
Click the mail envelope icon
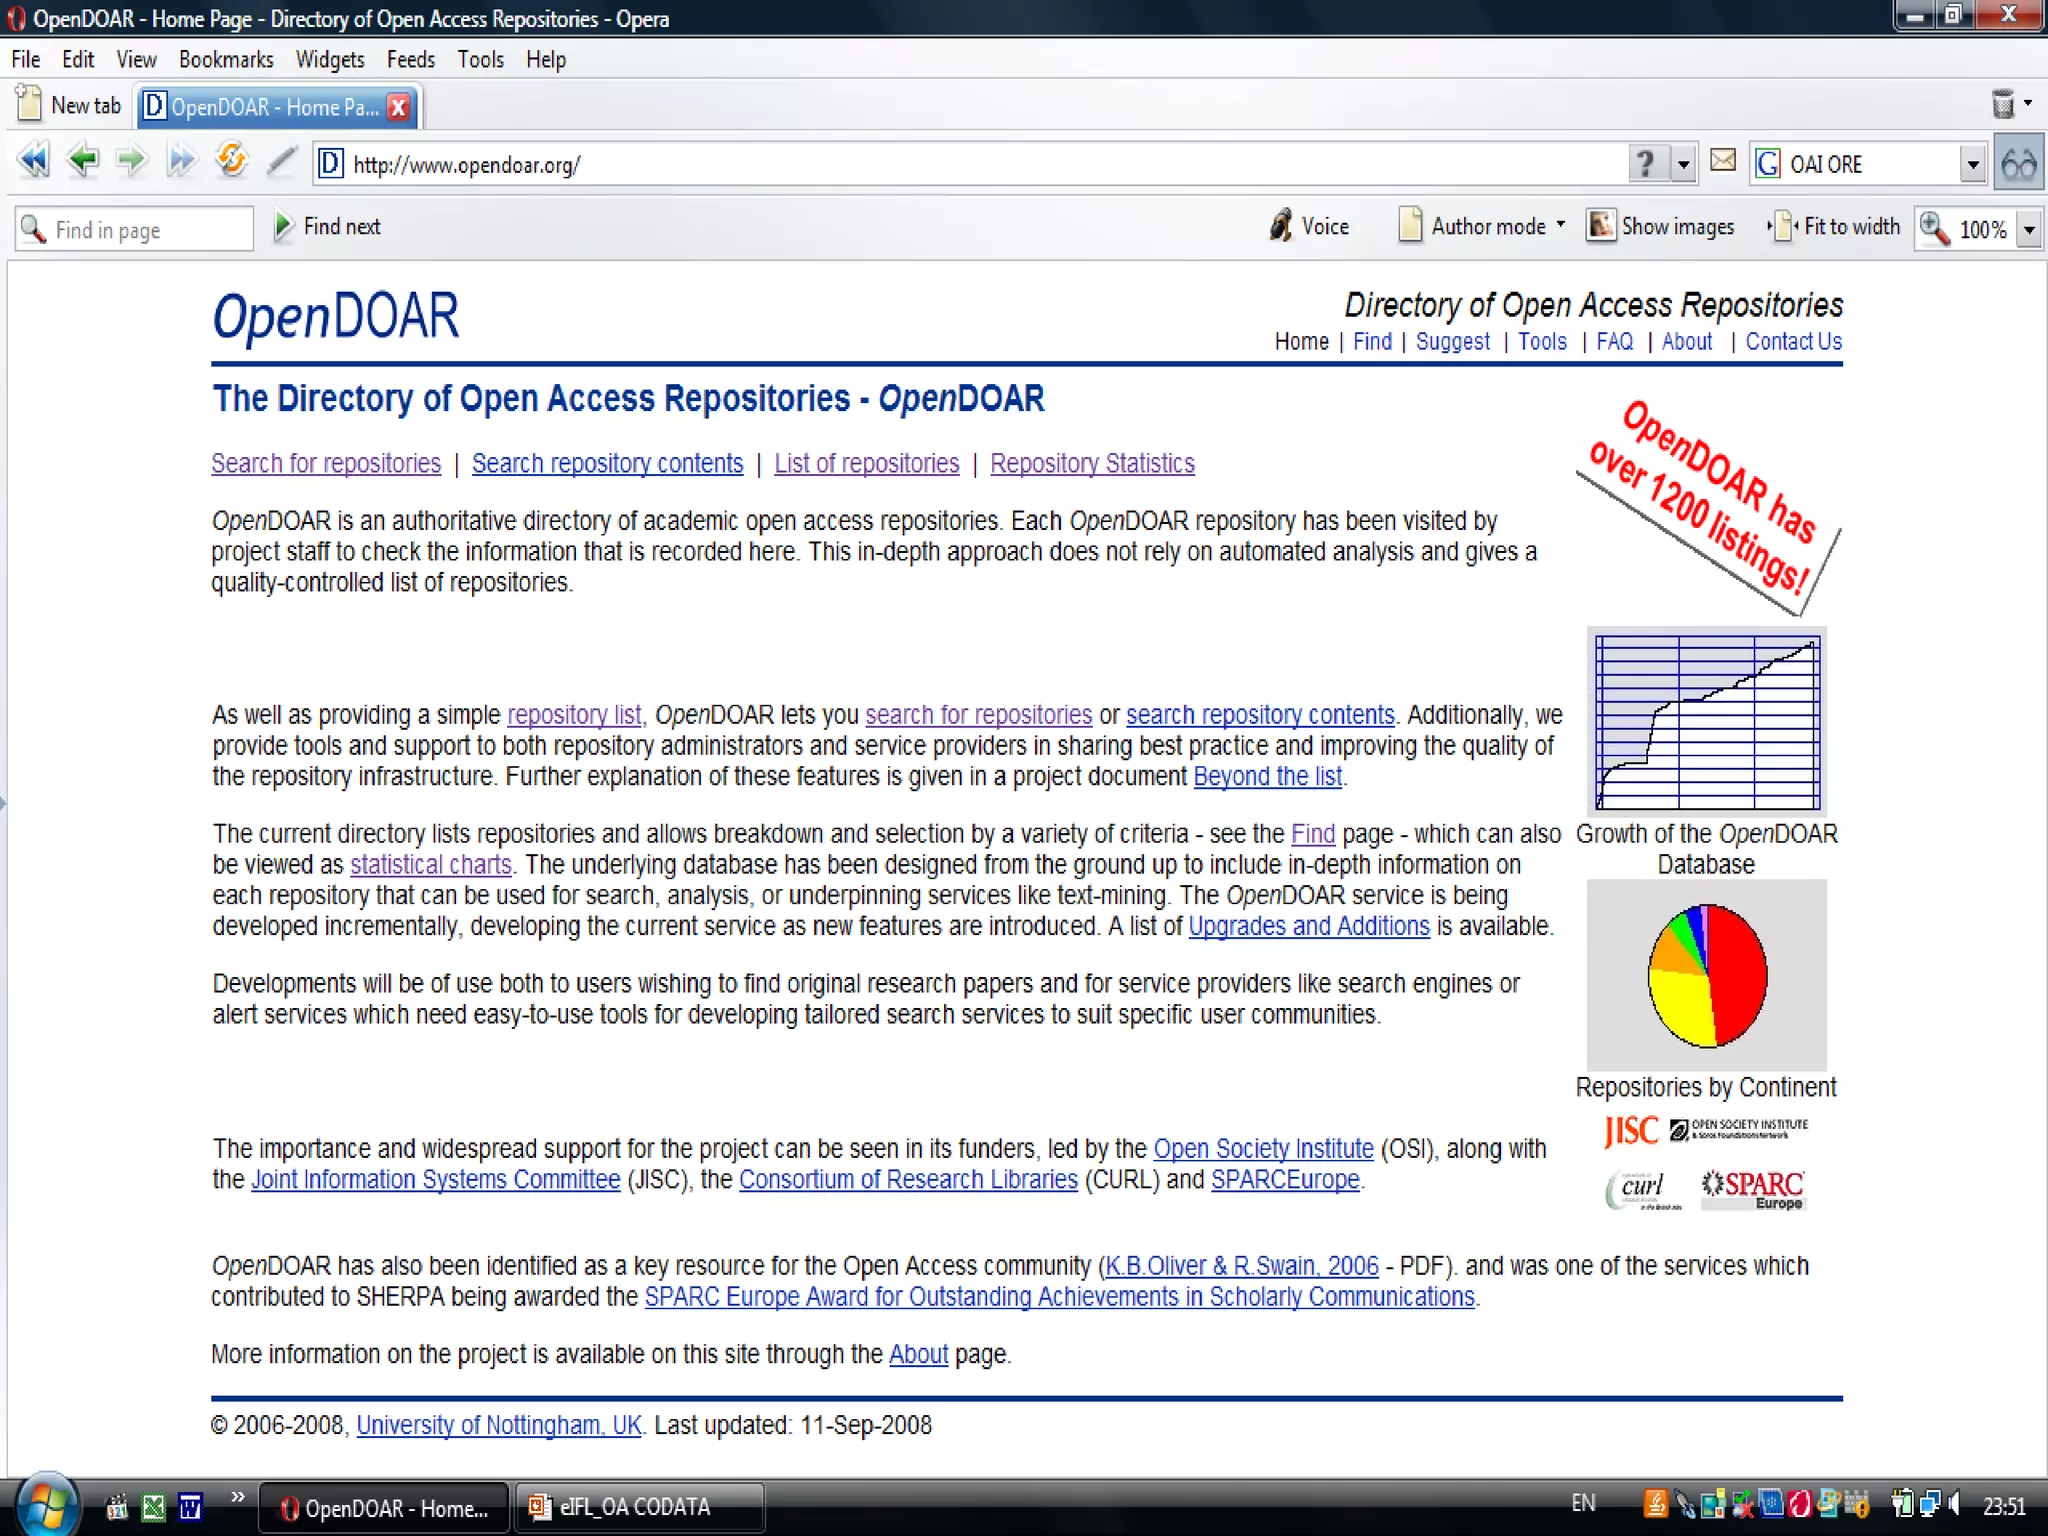[1722, 161]
